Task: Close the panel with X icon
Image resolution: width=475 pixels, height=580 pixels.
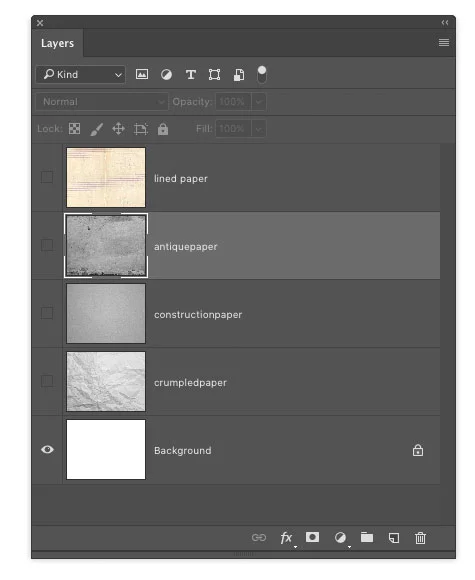Action: [40, 23]
